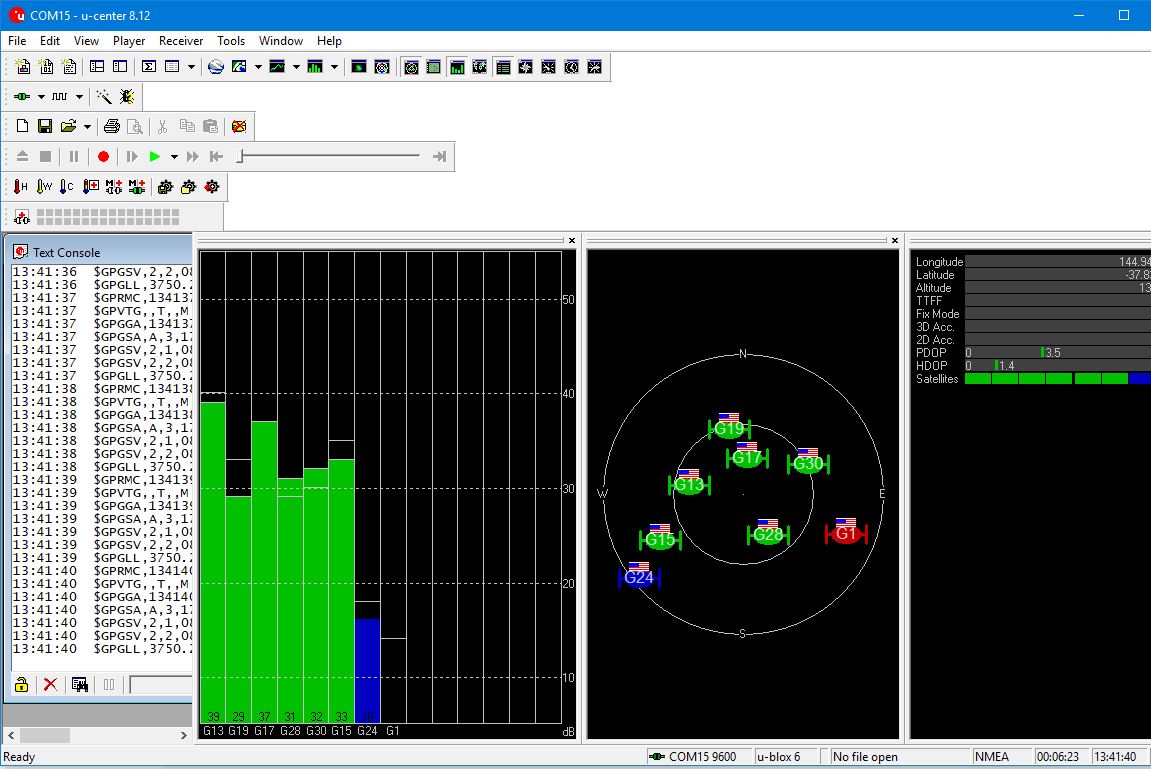Click the Hot start thermometer H icon
The image size is (1151, 769).
[x=21, y=186]
